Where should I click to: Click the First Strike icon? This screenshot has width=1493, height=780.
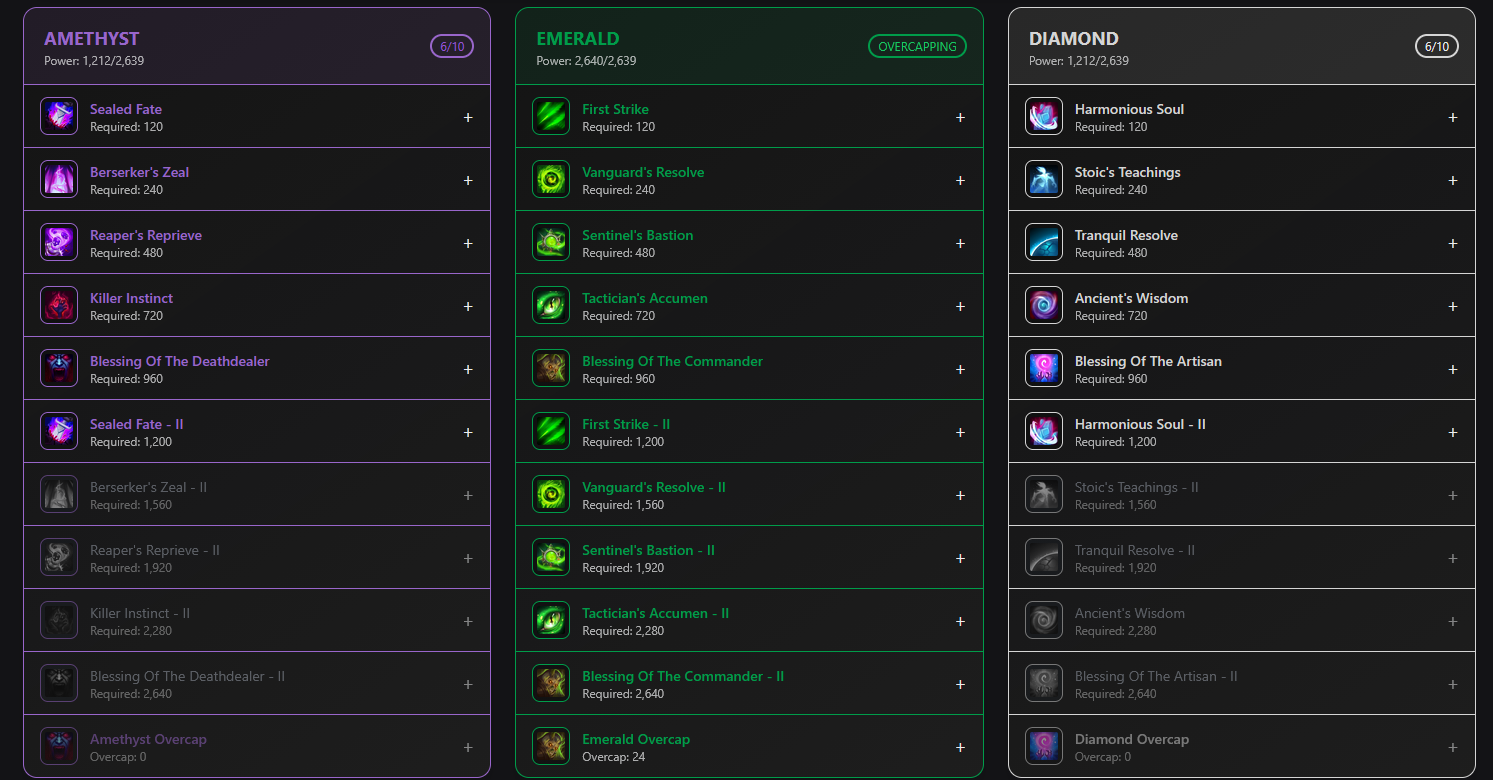(x=551, y=117)
